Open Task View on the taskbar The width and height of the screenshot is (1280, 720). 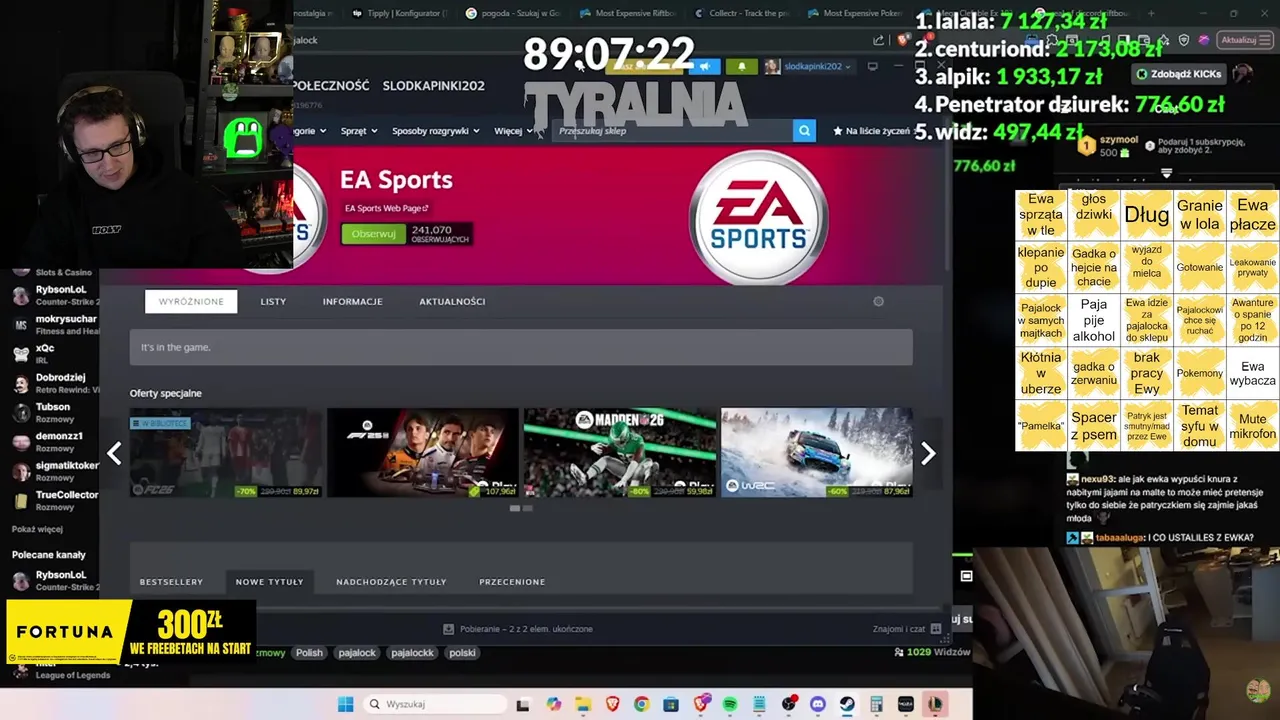(x=522, y=704)
